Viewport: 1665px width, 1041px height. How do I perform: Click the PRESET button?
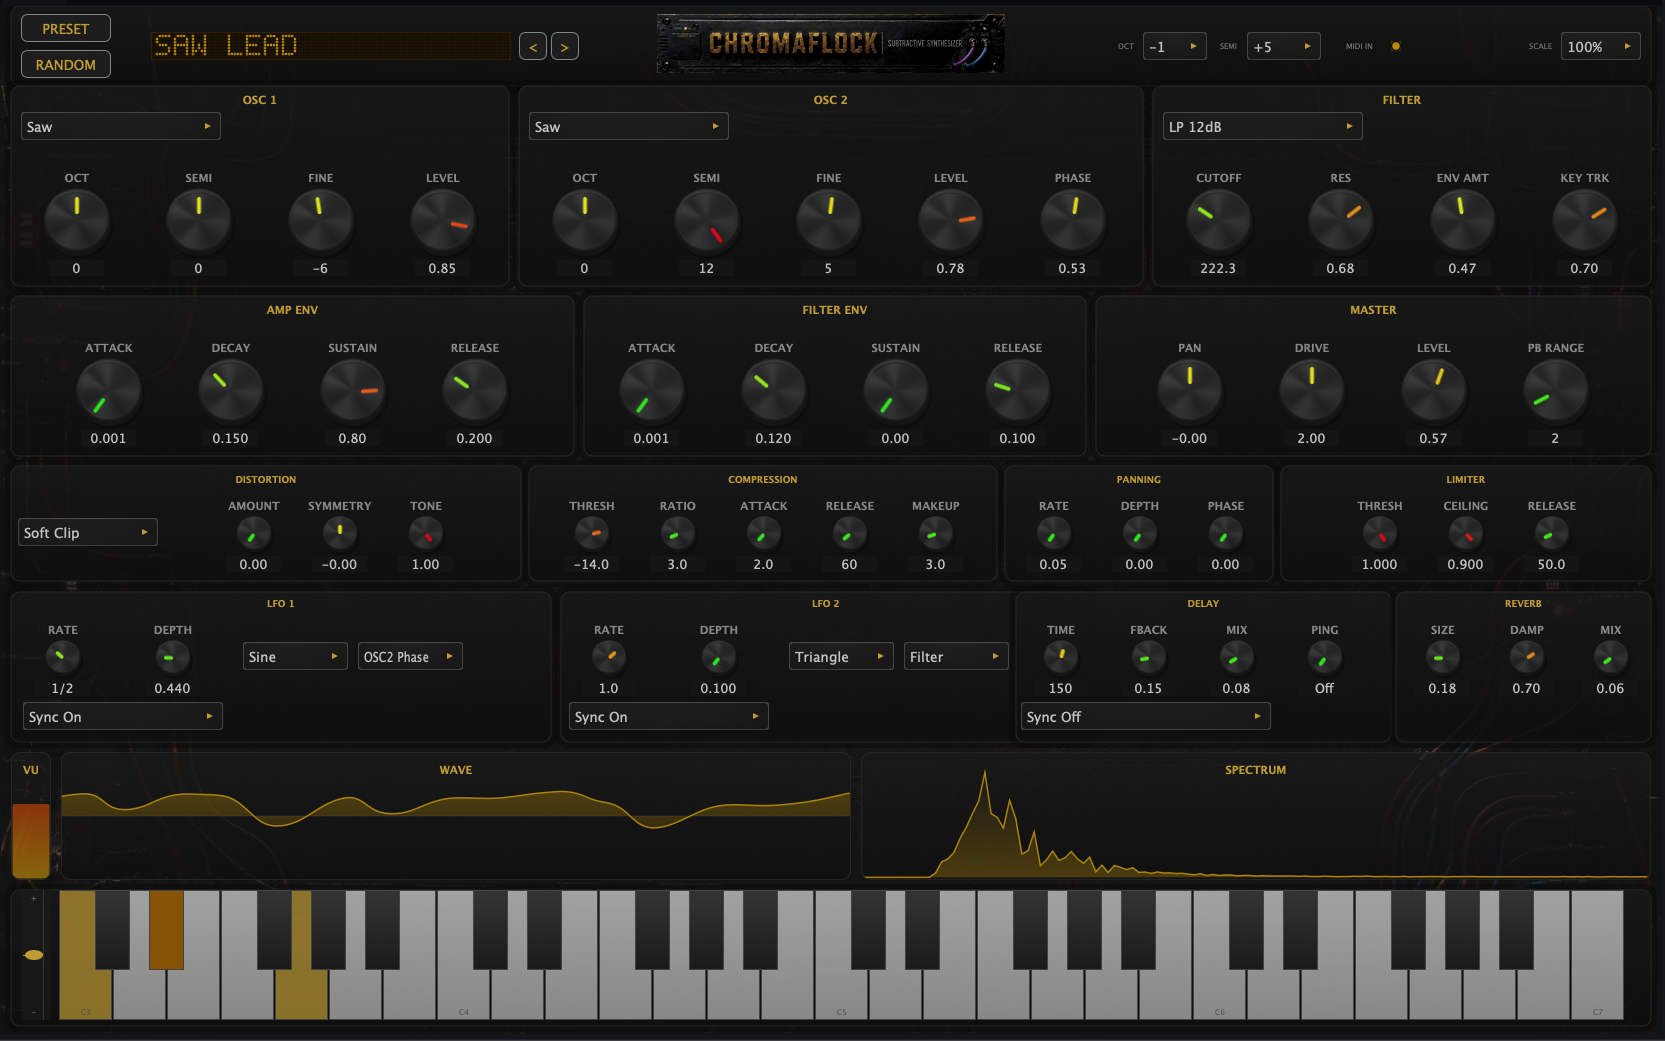click(x=66, y=29)
